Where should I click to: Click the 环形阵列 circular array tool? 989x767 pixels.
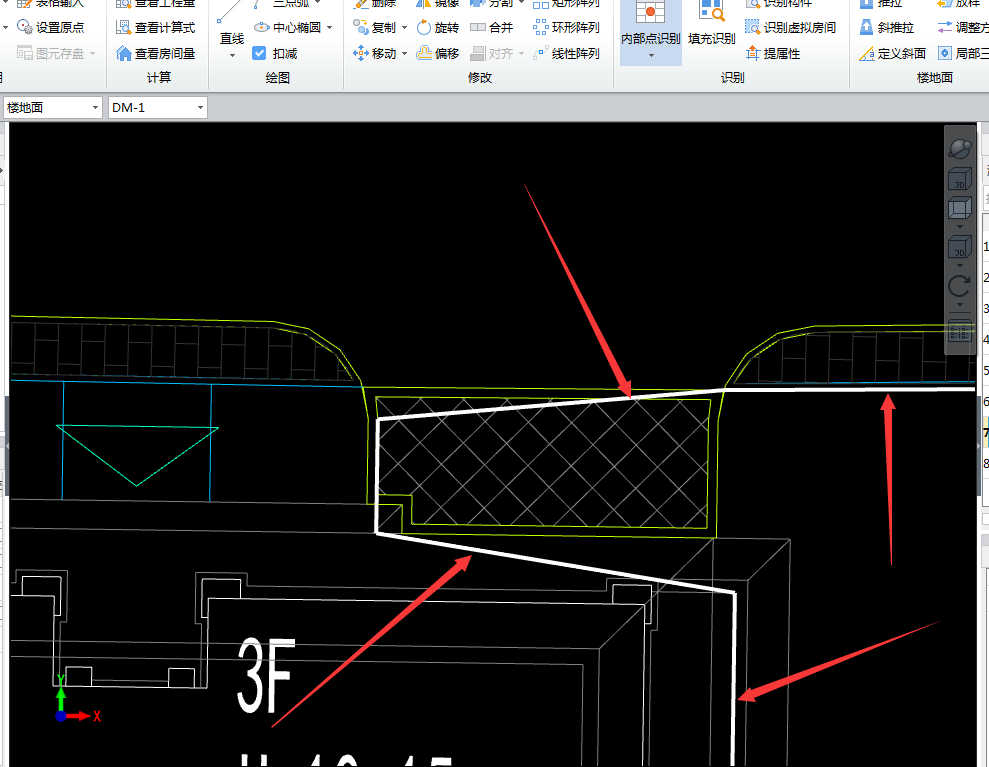click(566, 27)
